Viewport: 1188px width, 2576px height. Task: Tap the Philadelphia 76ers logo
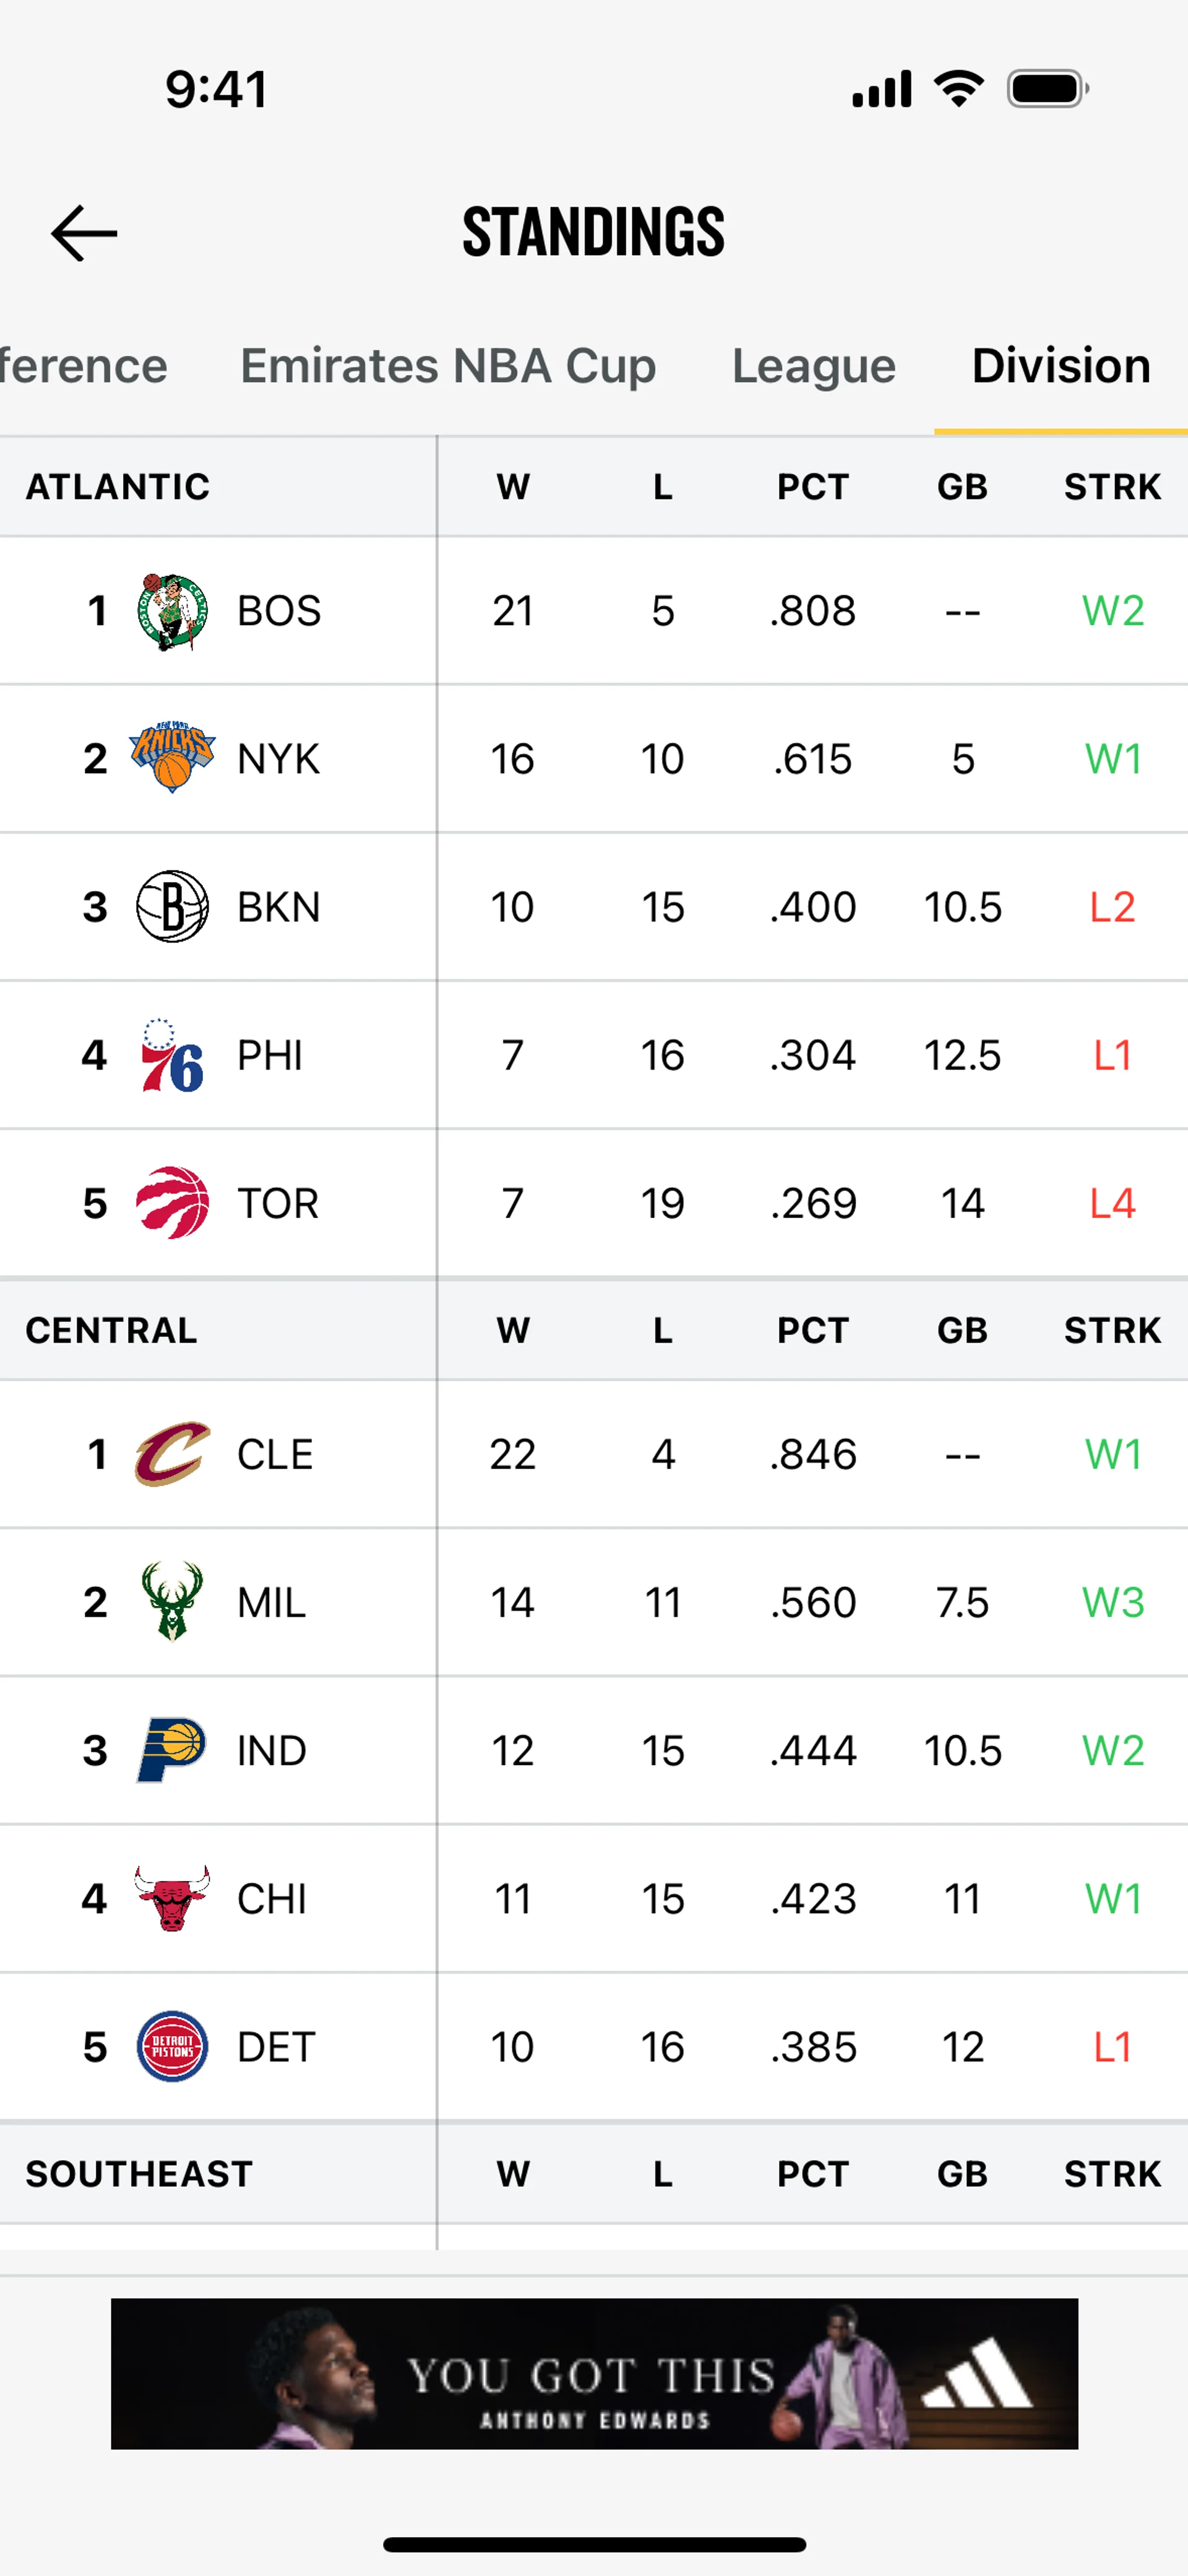pyautogui.click(x=172, y=1055)
